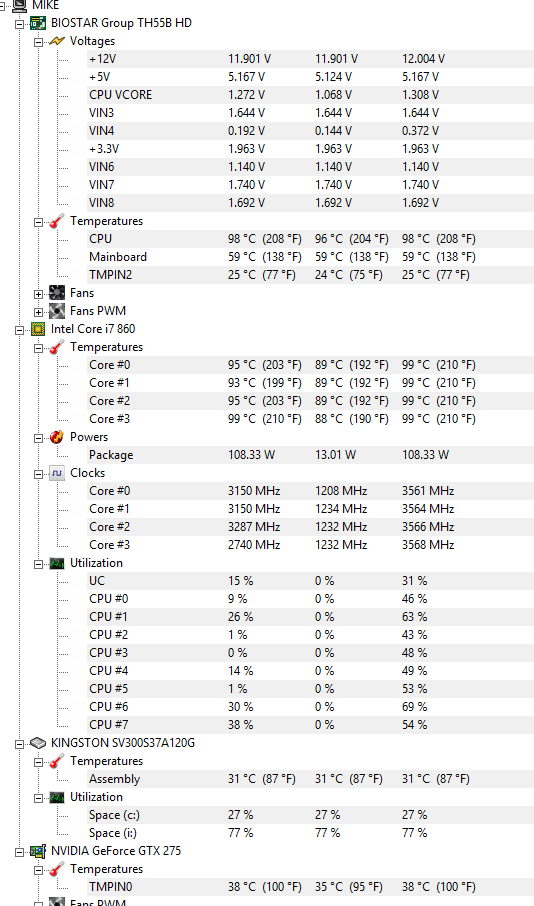Select the Package power row
The width and height of the screenshot is (534, 906).
[x=310, y=455]
